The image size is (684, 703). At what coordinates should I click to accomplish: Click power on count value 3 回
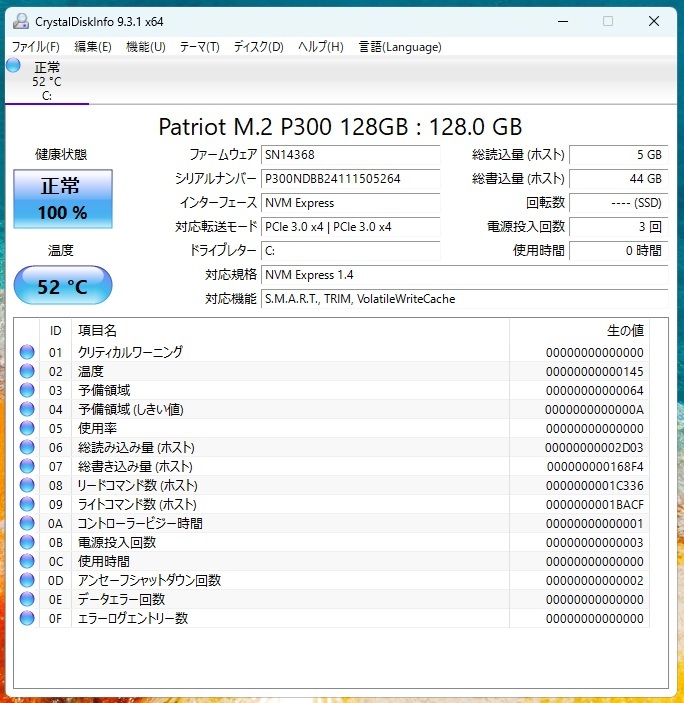coord(619,227)
